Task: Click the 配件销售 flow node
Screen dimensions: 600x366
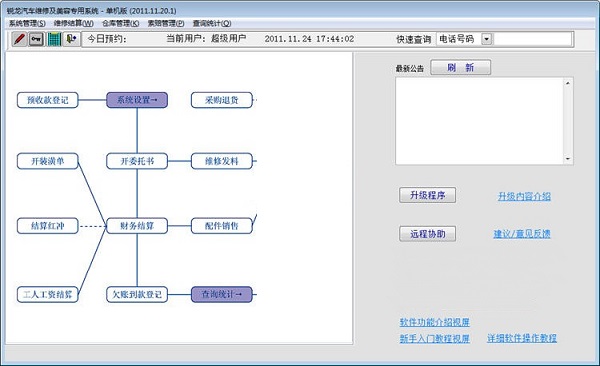Action: pyautogui.click(x=222, y=226)
